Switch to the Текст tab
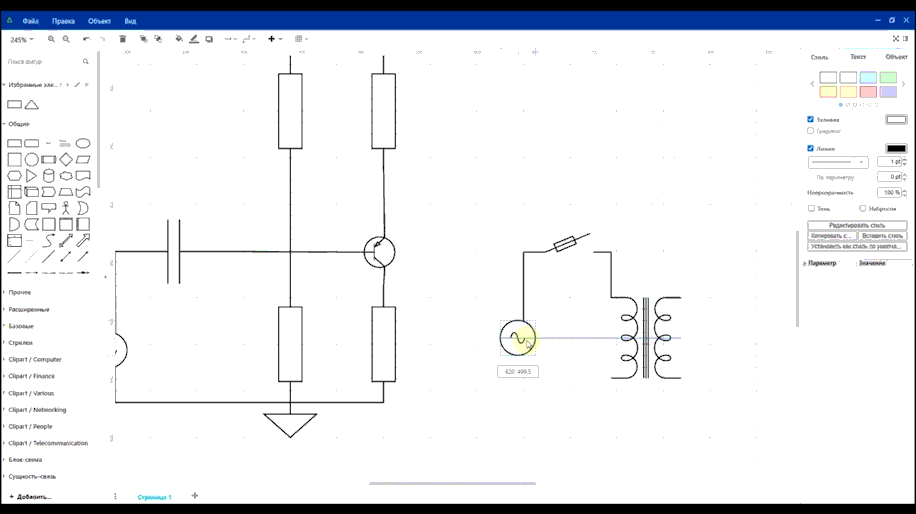The height and width of the screenshot is (514, 916). [x=857, y=57]
